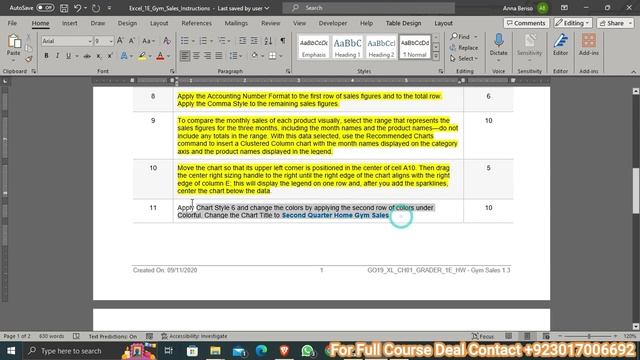
Task: Toggle Subscript formatting
Action: pyautogui.click(x=99, y=56)
